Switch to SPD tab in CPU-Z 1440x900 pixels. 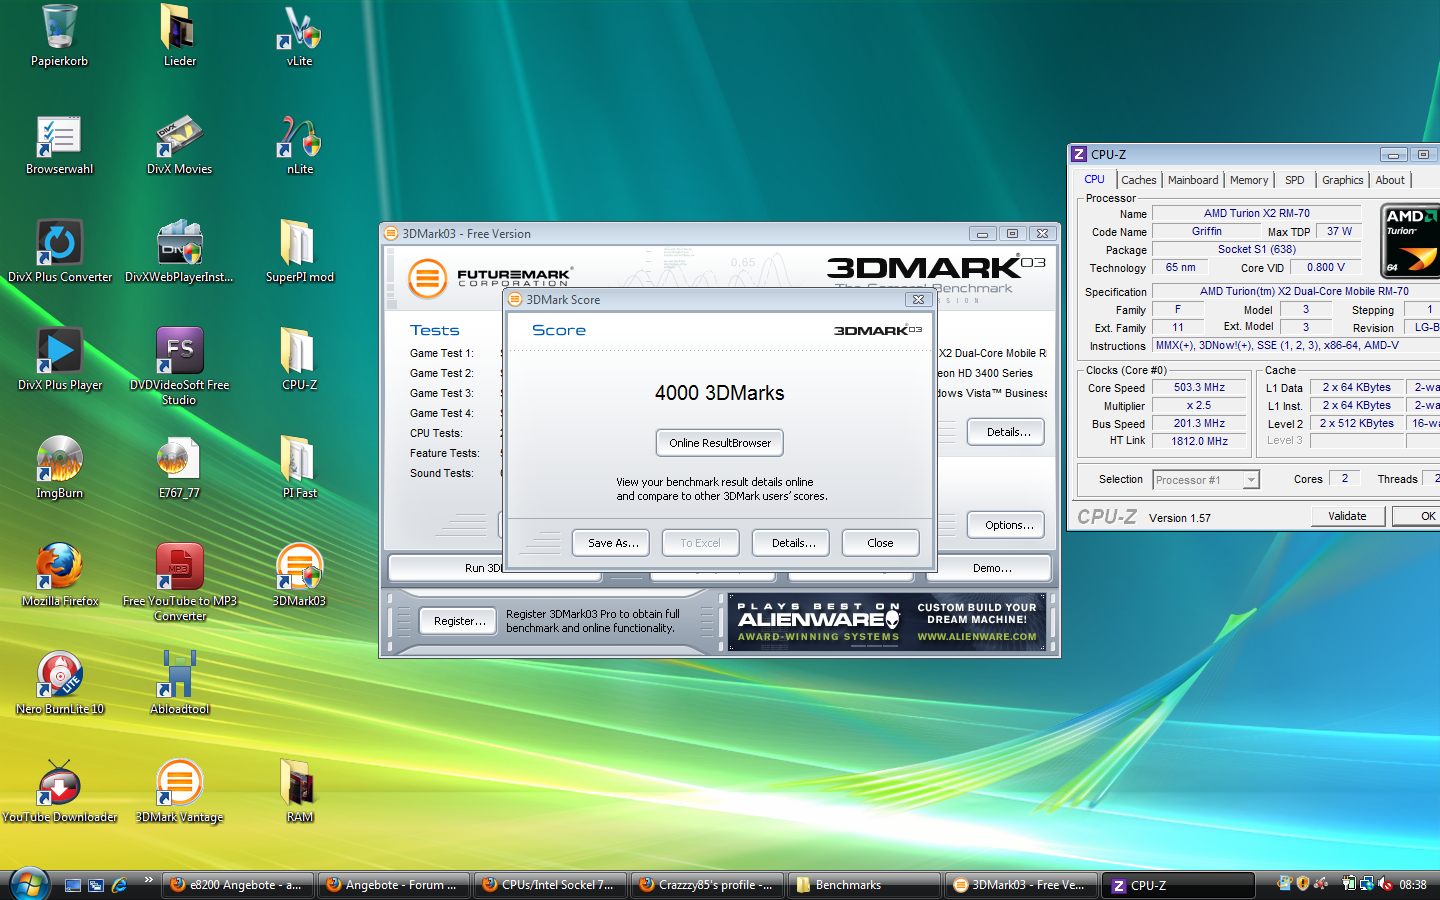click(x=1295, y=180)
